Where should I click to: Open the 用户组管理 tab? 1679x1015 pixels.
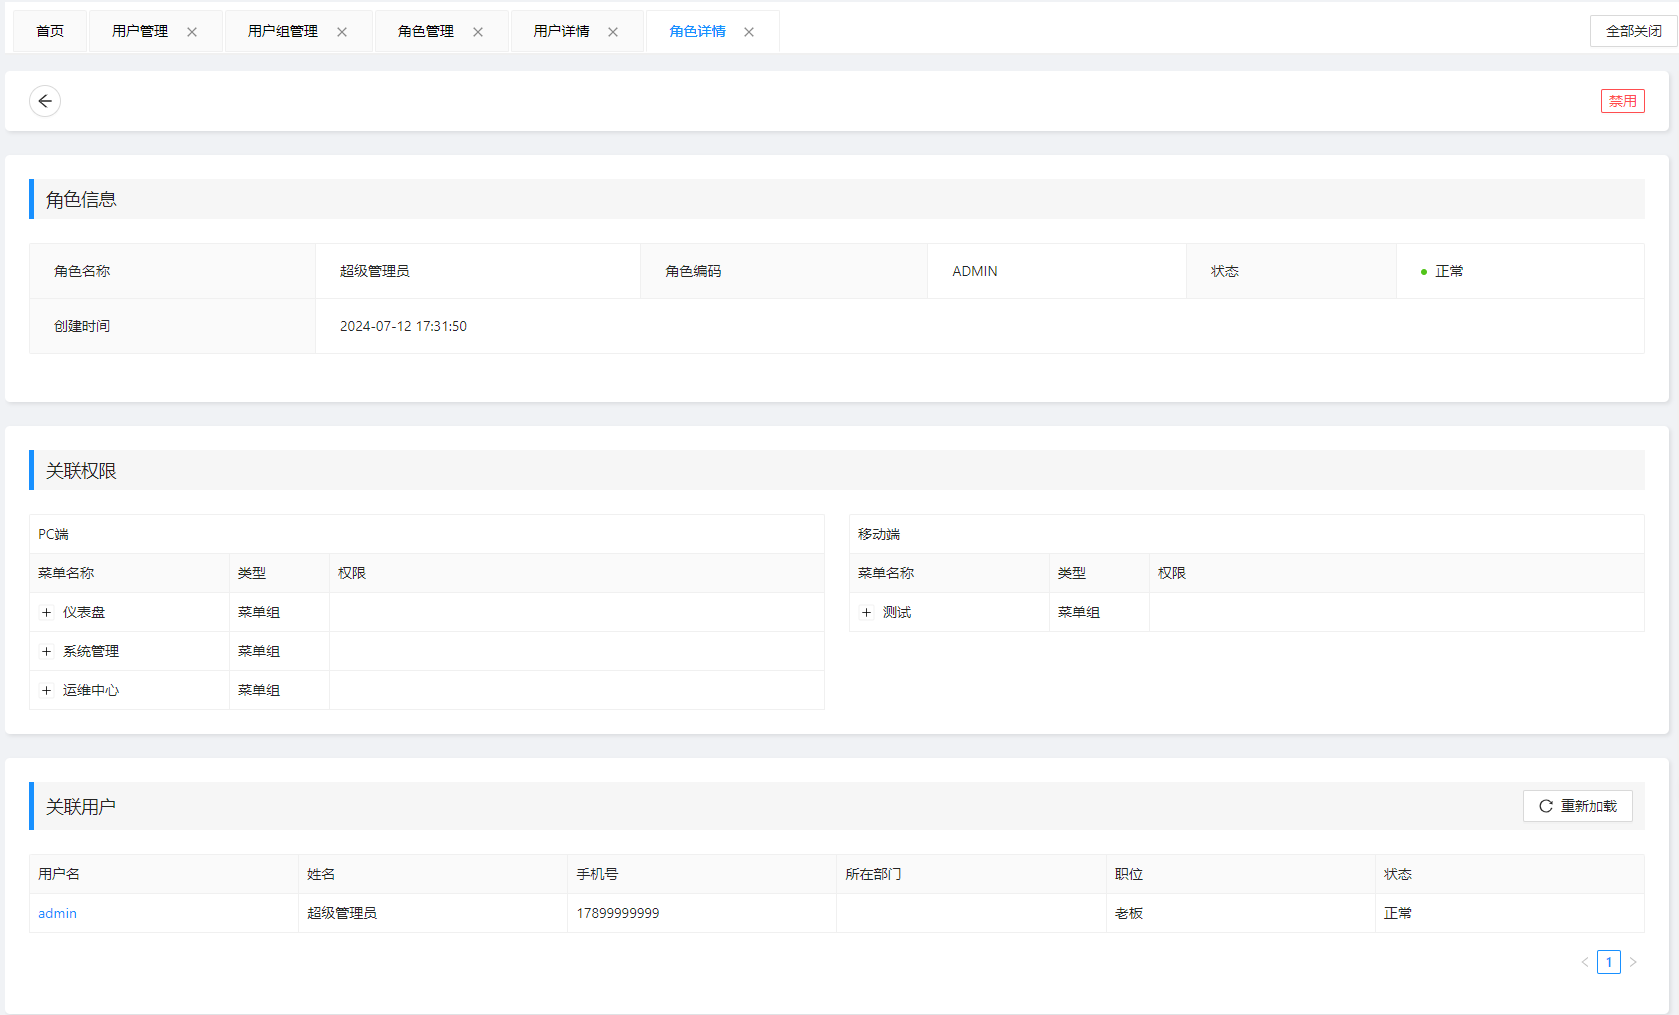coord(283,31)
